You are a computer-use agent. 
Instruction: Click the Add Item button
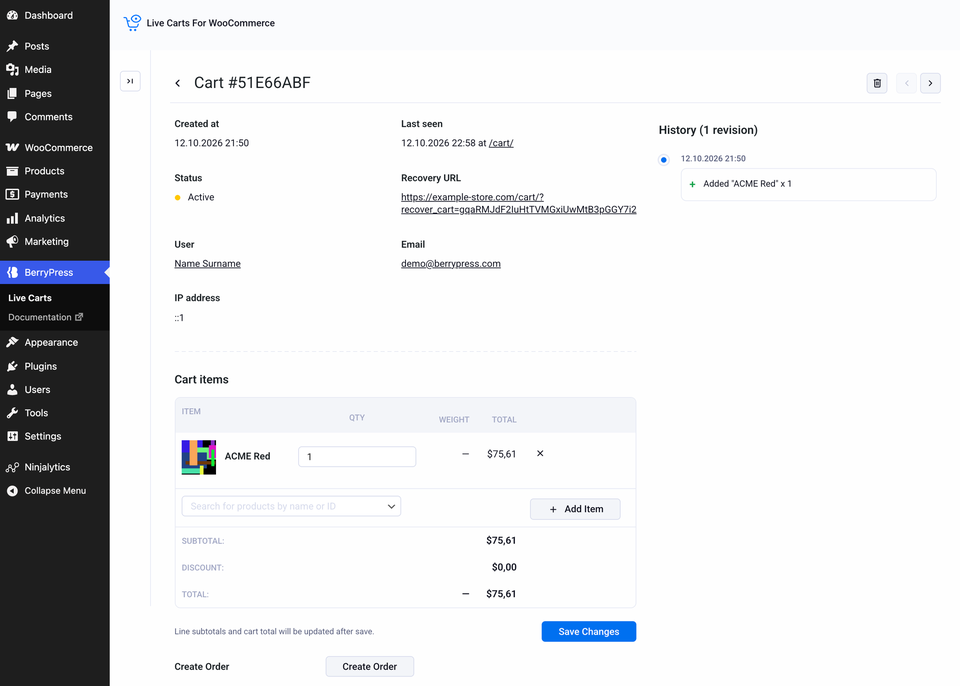pyautogui.click(x=575, y=509)
